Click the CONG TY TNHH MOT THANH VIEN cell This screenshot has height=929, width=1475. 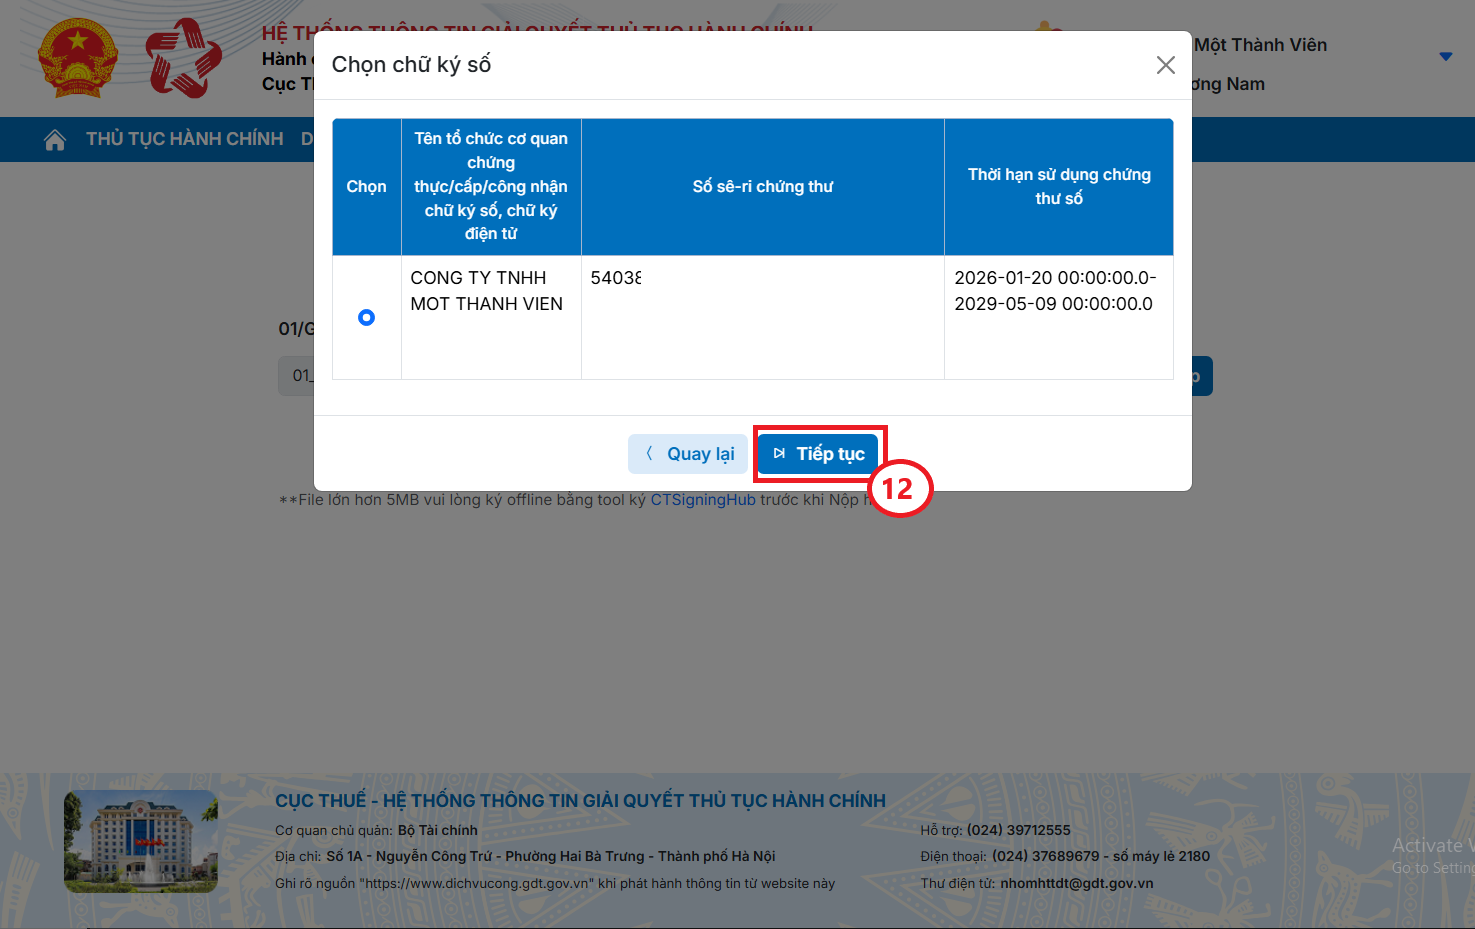[487, 291]
